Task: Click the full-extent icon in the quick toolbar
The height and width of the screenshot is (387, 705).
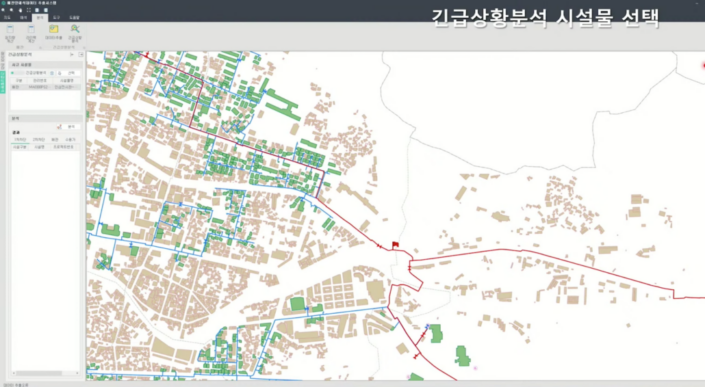Action: click(29, 10)
